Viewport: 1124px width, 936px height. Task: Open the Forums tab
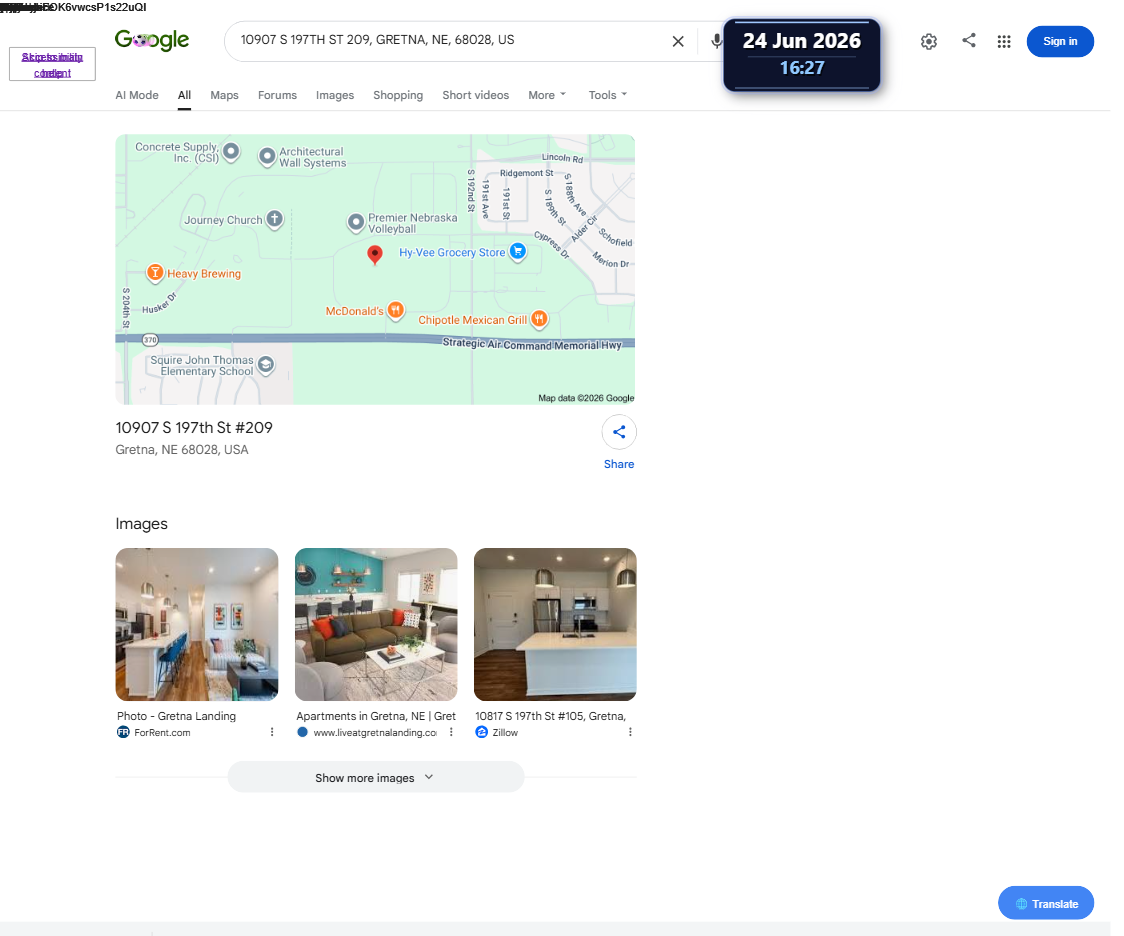pos(277,95)
